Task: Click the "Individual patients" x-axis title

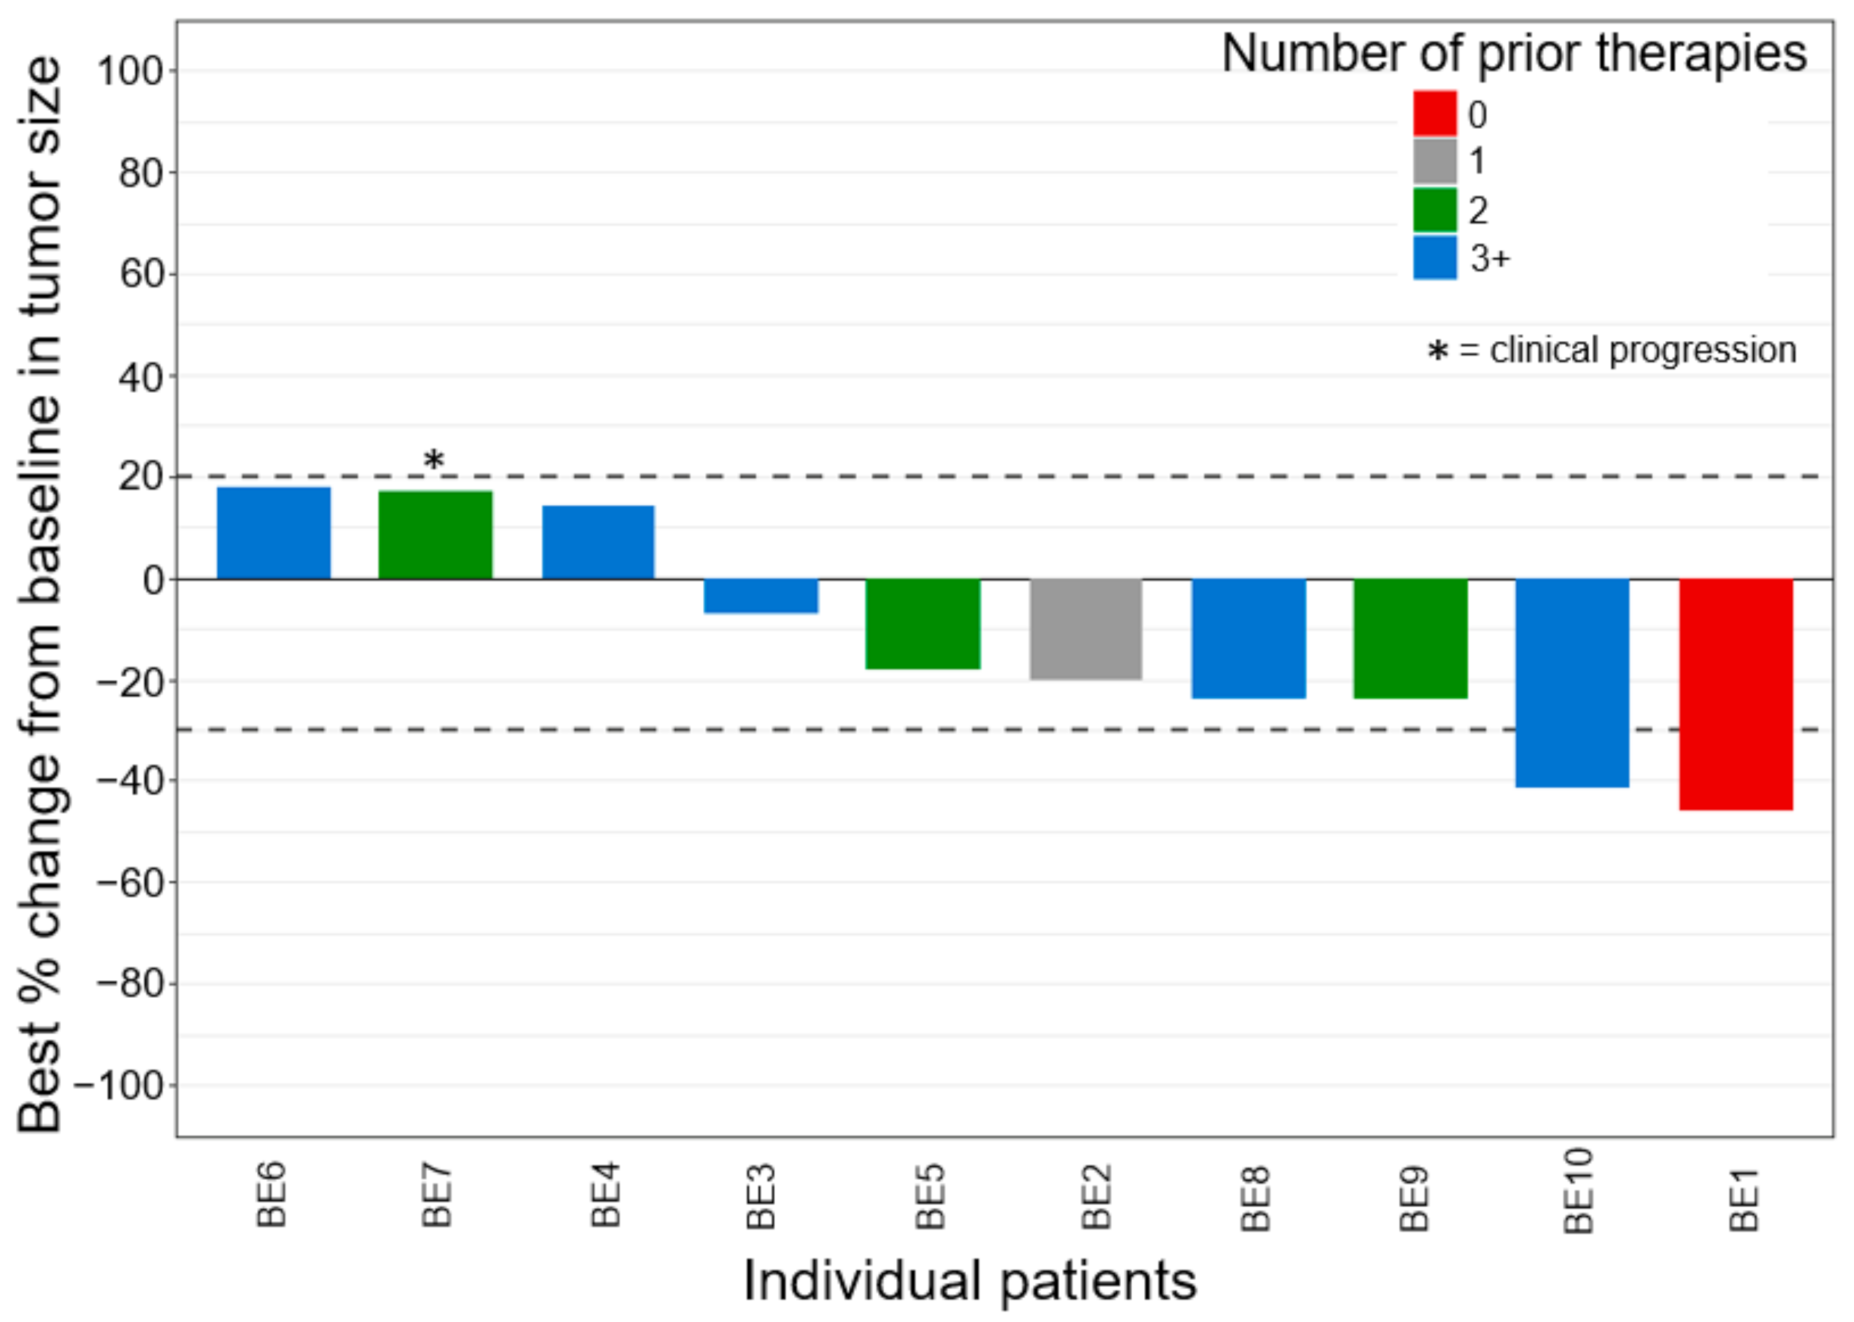Action: click(969, 1281)
